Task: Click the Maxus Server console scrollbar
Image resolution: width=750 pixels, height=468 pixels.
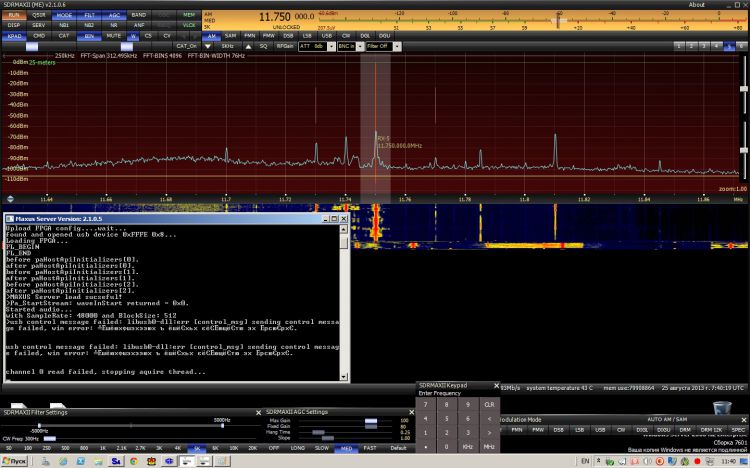Action: coord(343,302)
